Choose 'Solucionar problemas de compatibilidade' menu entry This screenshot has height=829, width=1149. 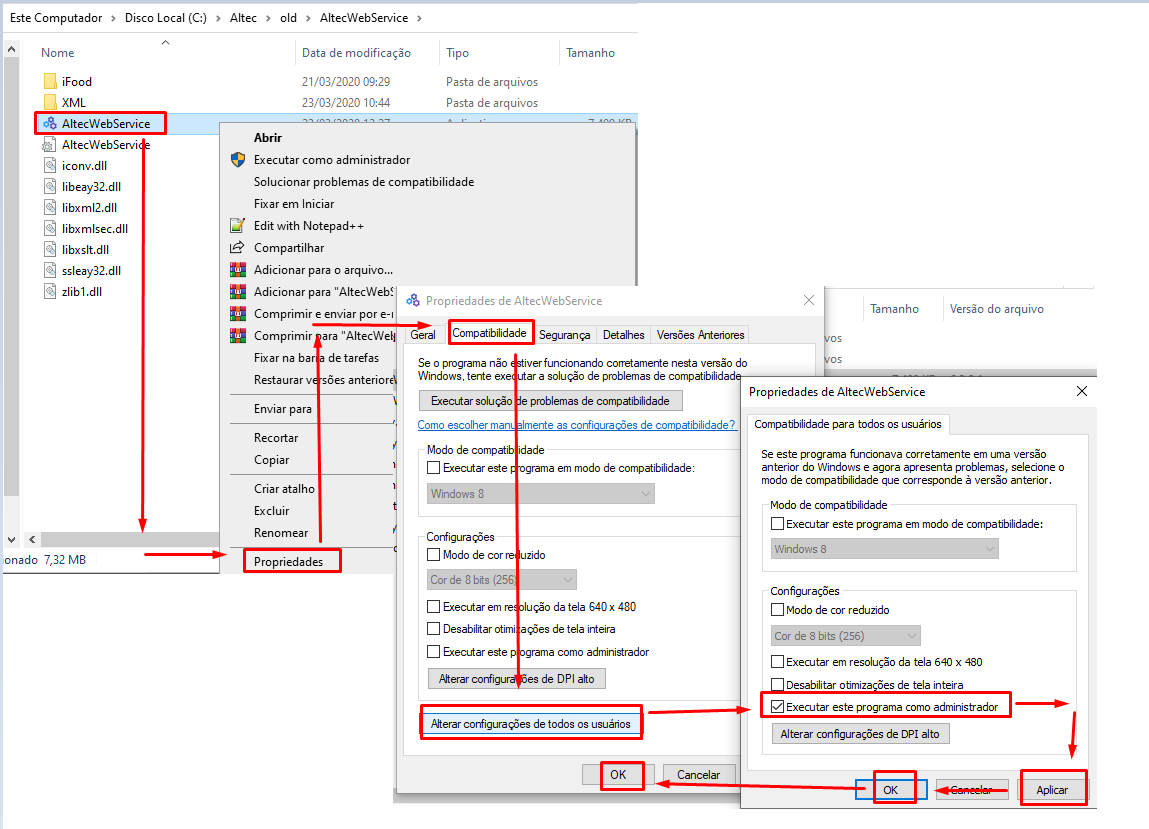pyautogui.click(x=364, y=182)
